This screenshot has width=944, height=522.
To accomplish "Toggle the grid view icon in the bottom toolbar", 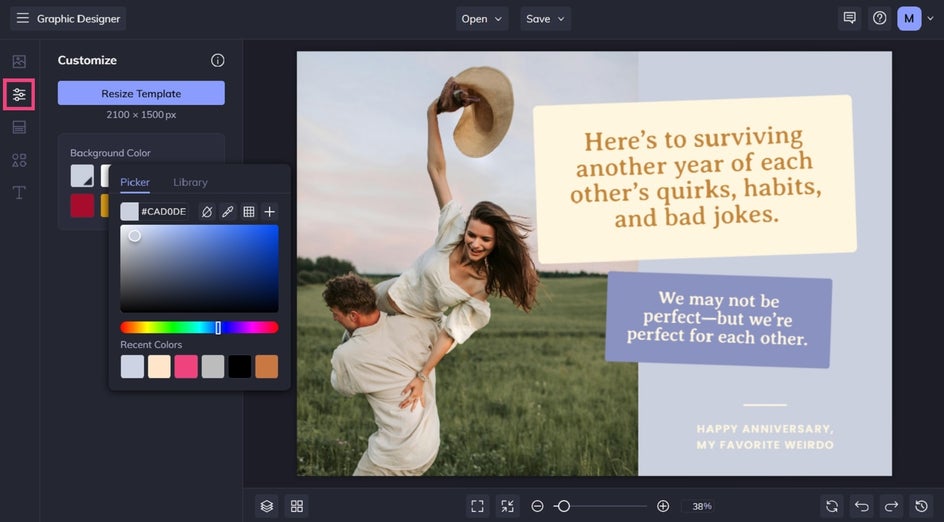I will (297, 506).
